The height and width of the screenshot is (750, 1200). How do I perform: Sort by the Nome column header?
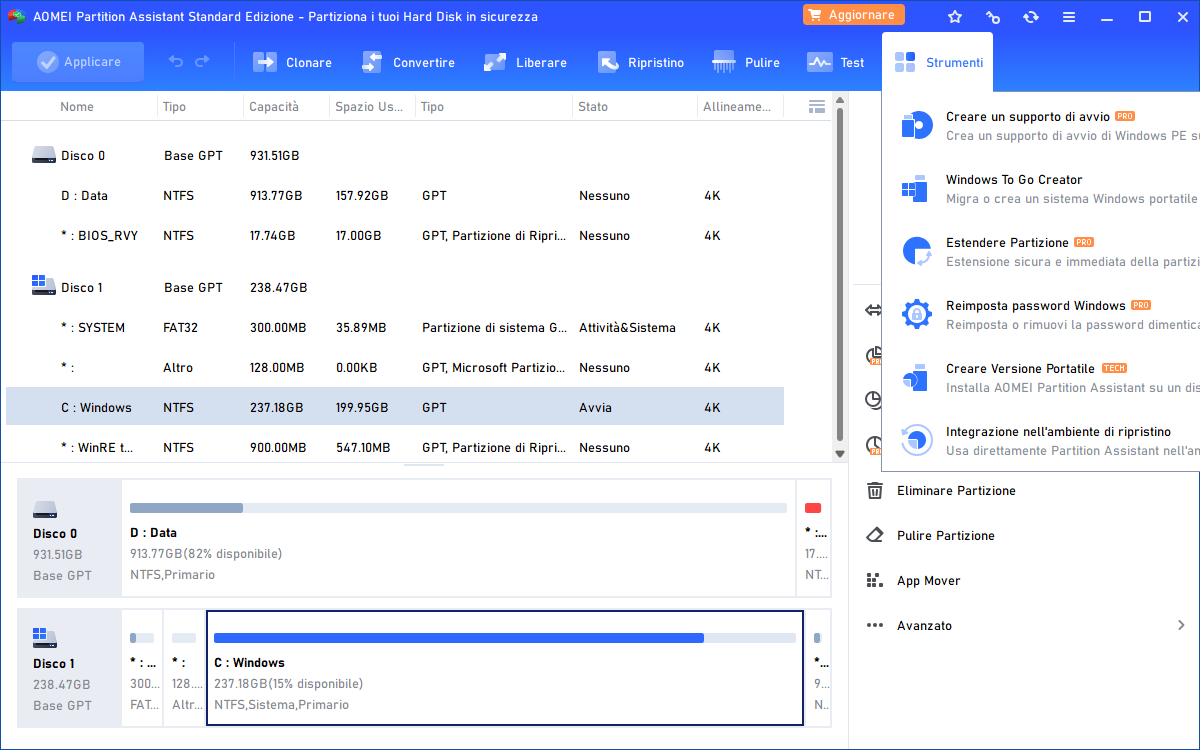click(x=77, y=107)
